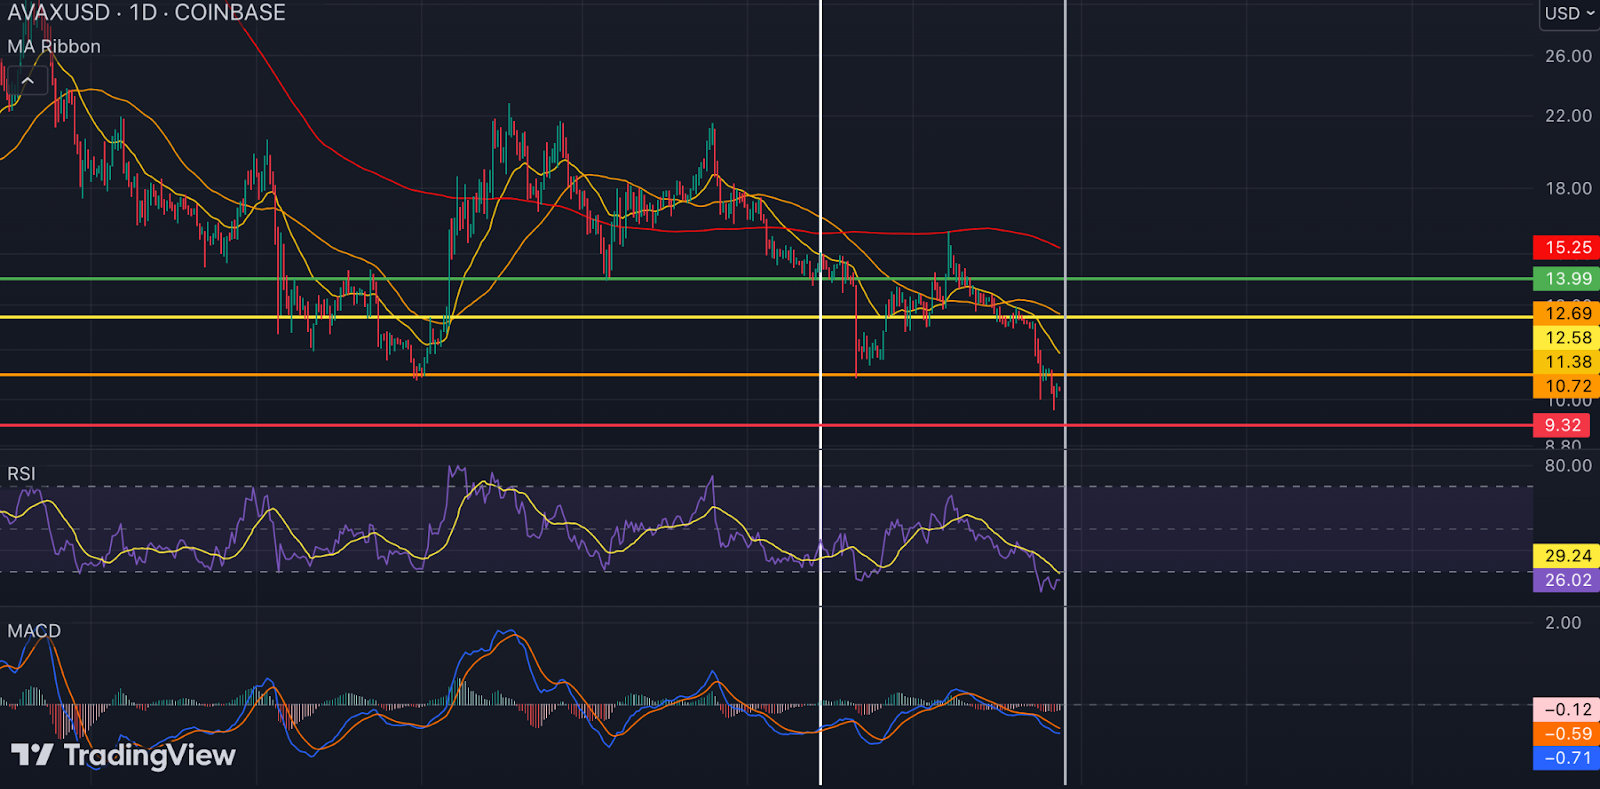This screenshot has width=1600, height=789.
Task: Click the AVAXUSD · 1D · COINBASE symbol title
Action: coord(147,13)
